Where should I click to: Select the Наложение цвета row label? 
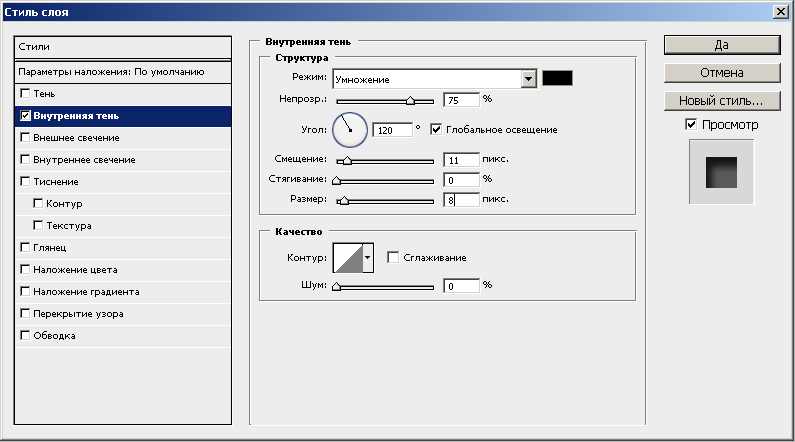[x=76, y=270]
